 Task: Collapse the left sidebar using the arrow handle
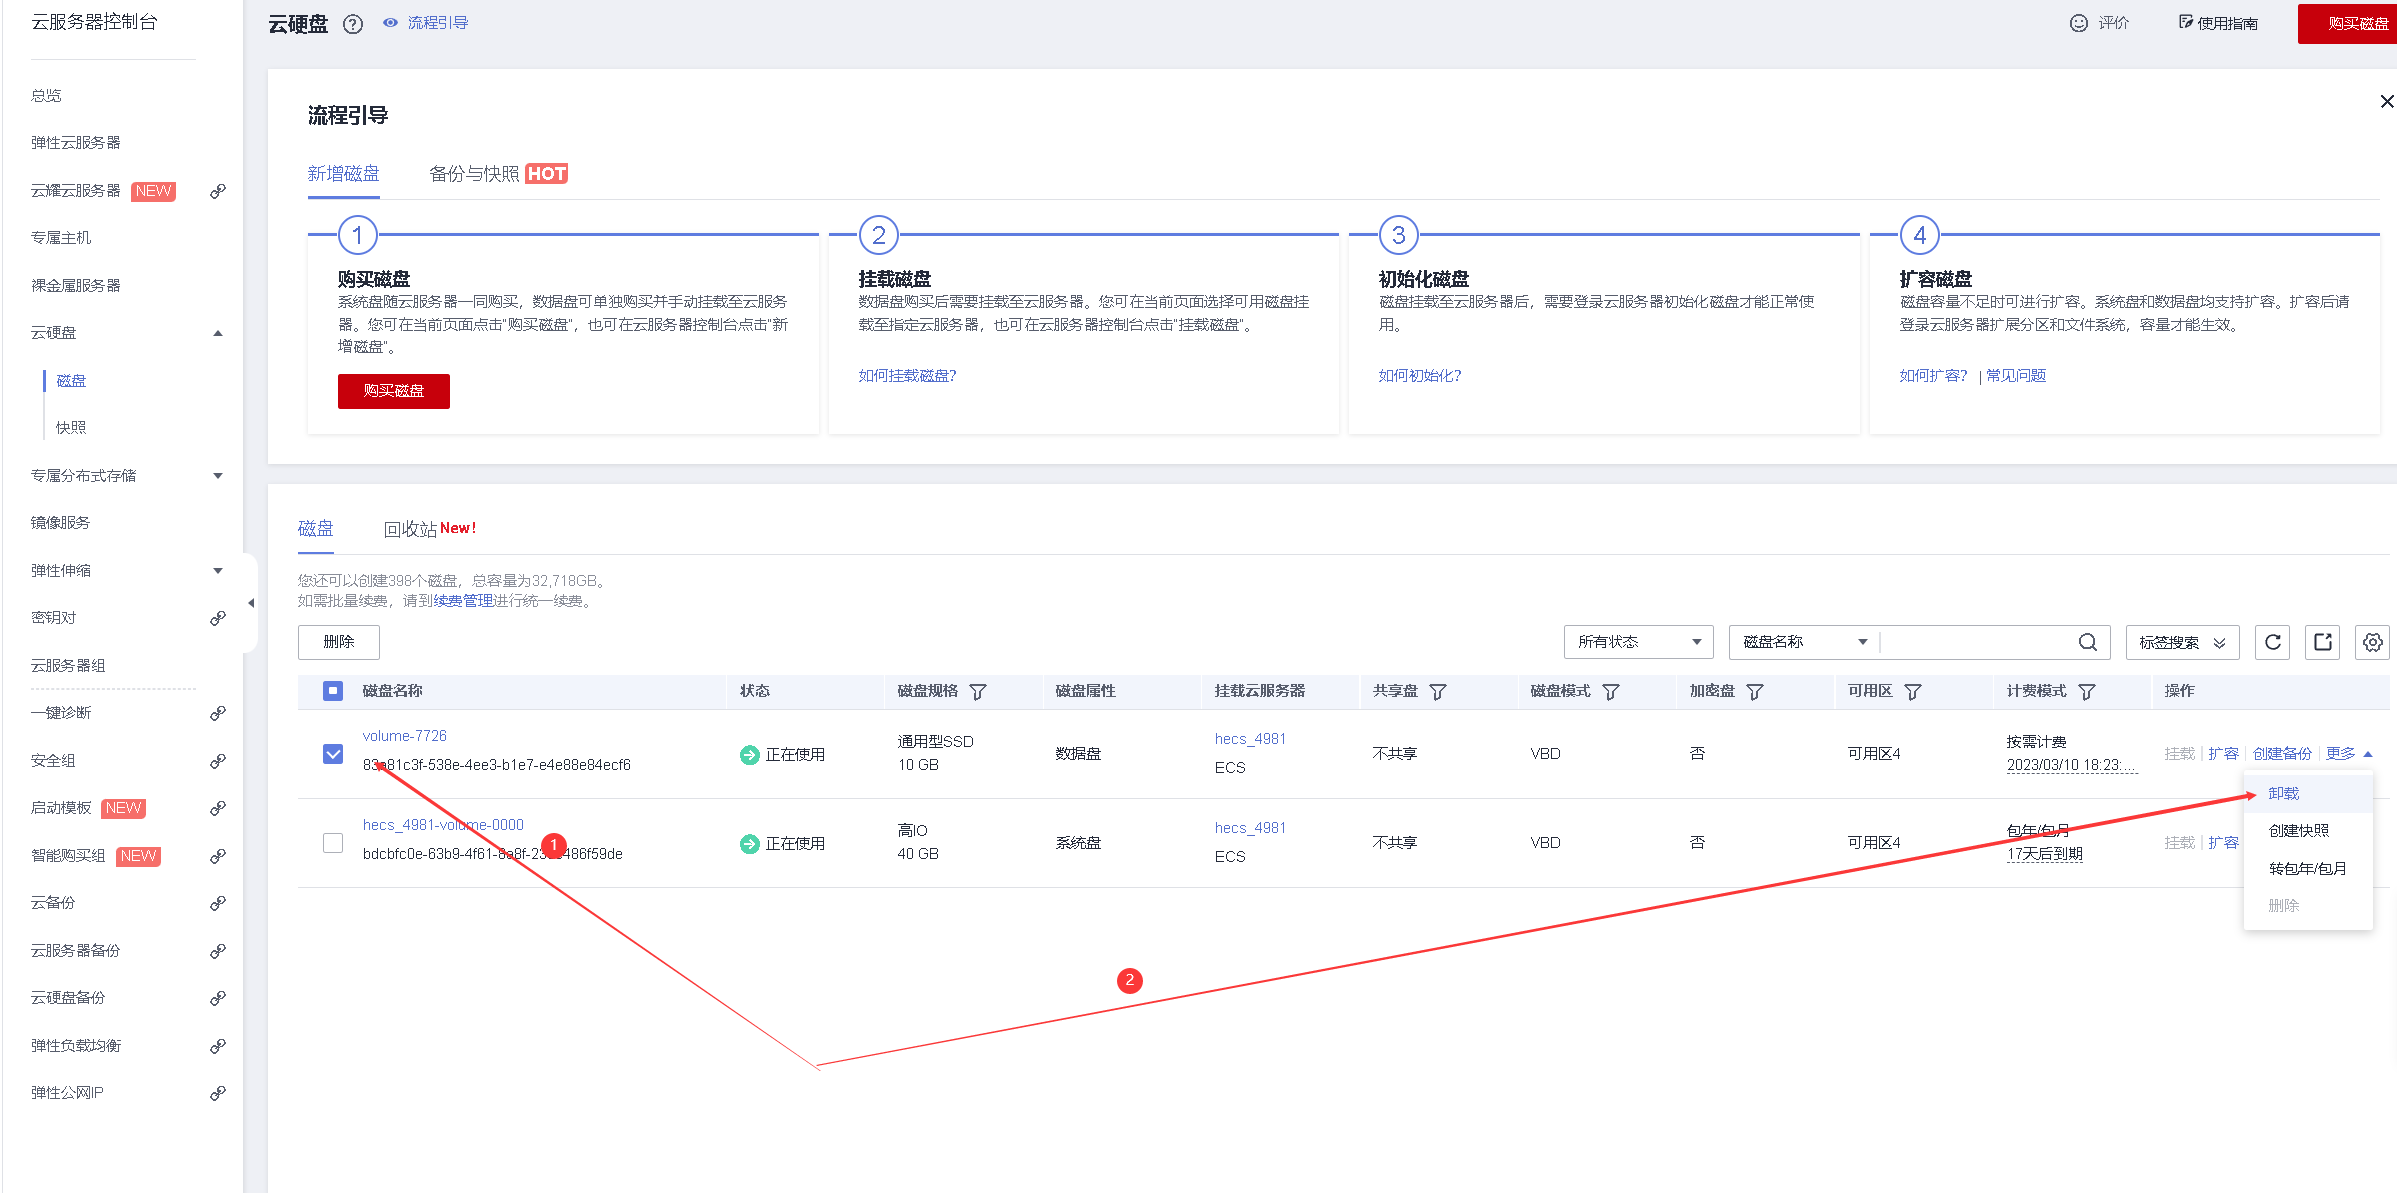coord(251,603)
